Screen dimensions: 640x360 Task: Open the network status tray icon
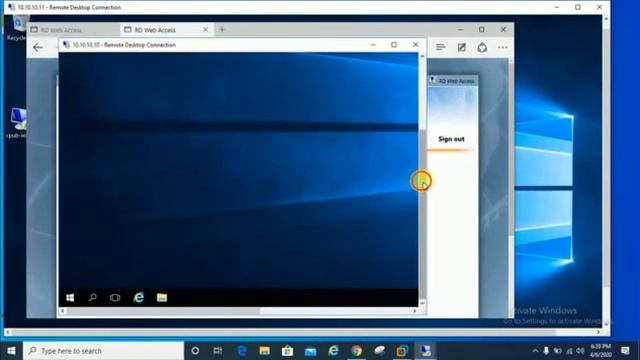(569, 351)
